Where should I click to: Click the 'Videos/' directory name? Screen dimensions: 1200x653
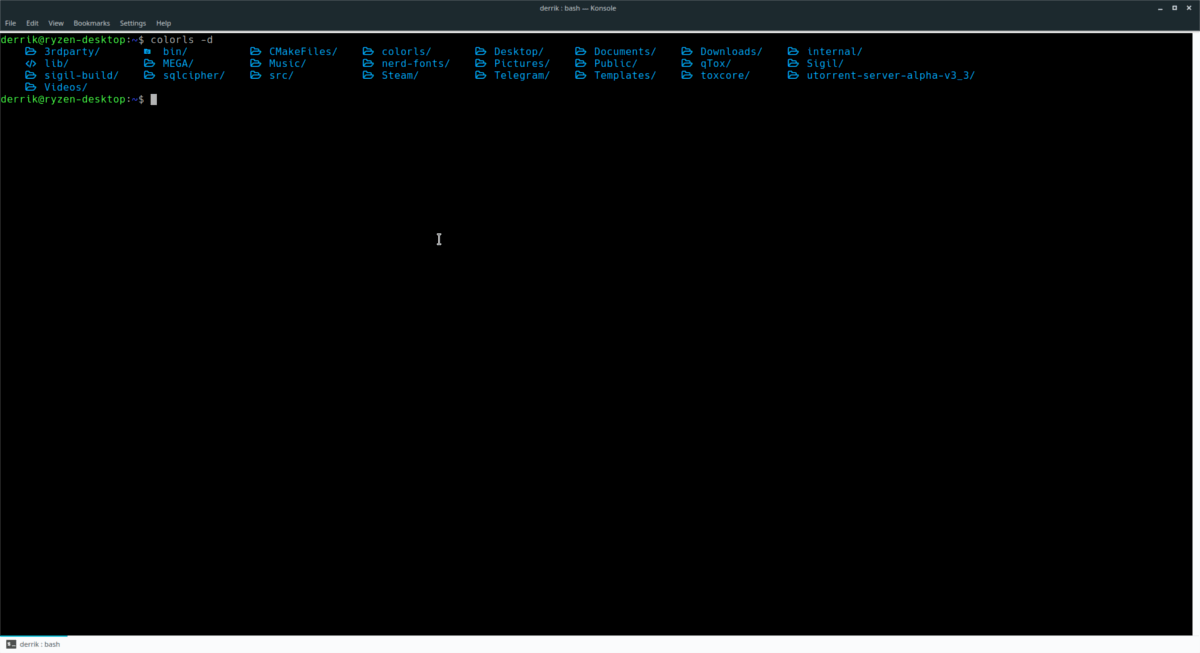click(66, 87)
